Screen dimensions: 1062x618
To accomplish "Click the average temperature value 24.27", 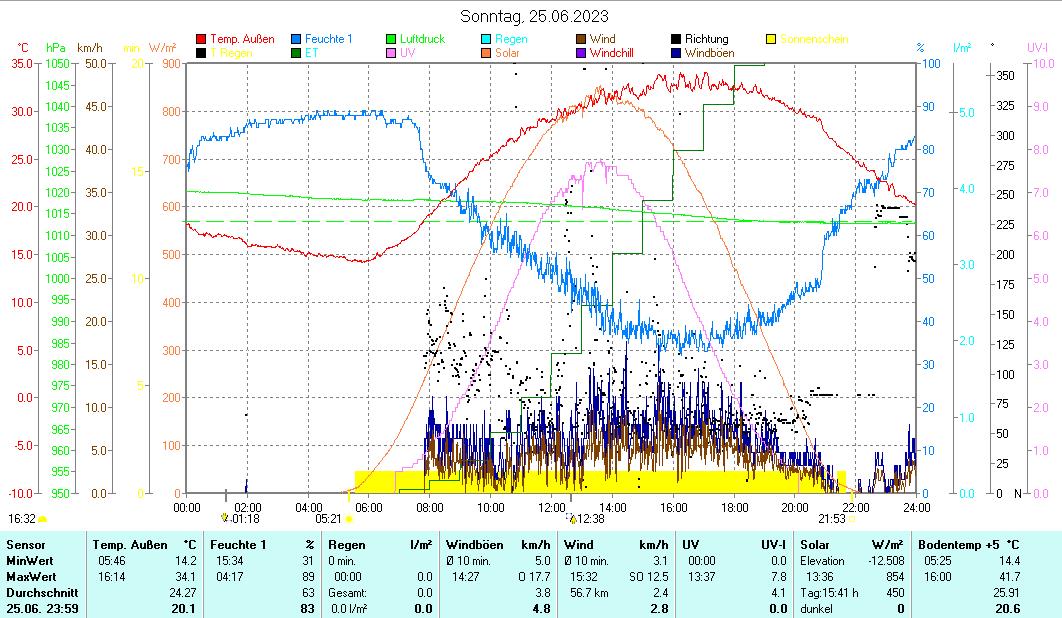I will pos(182,593).
